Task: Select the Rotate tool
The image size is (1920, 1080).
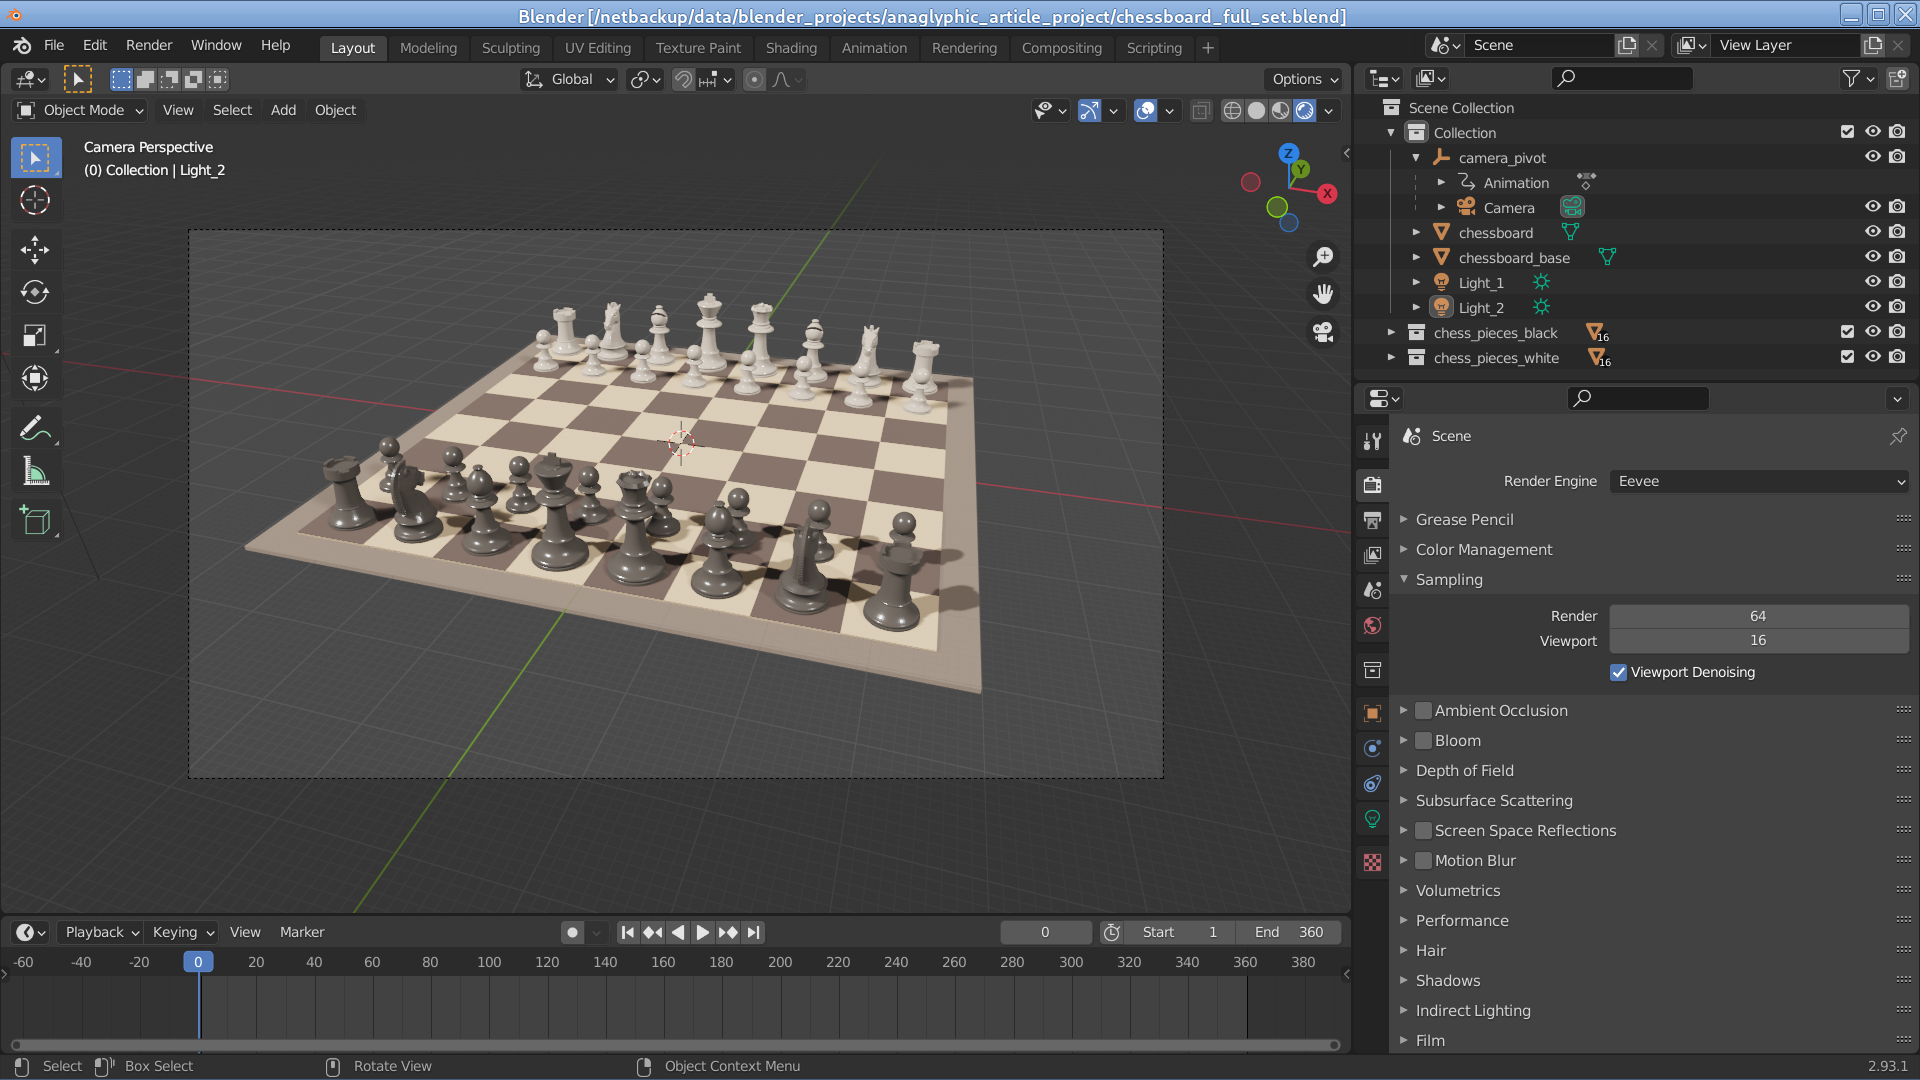Action: tap(35, 292)
